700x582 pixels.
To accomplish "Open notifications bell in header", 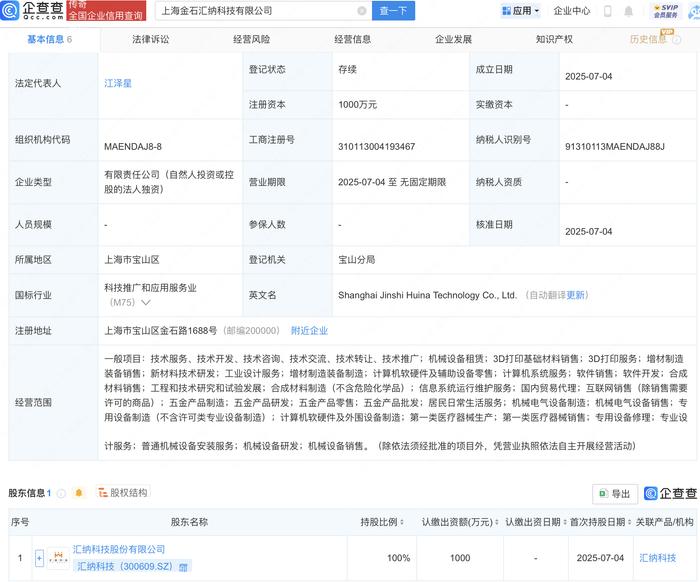I will pyautogui.click(x=629, y=11).
